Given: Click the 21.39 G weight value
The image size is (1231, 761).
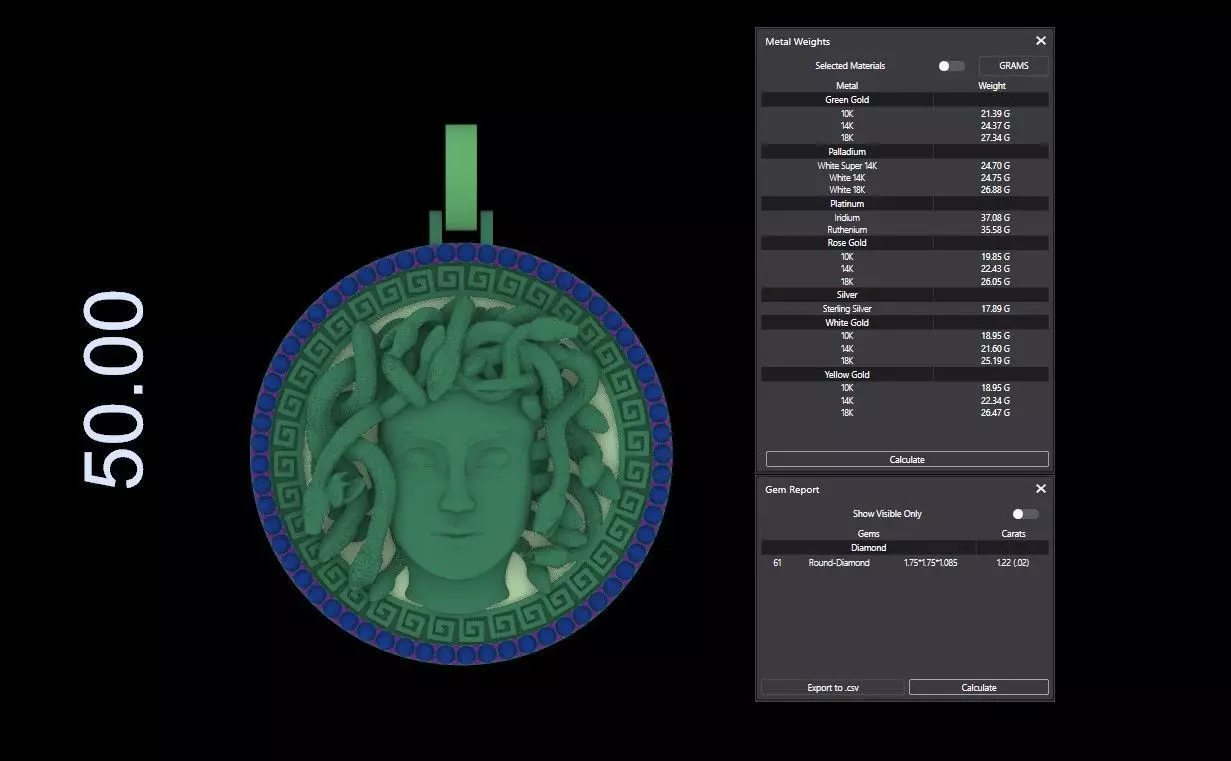Looking at the screenshot, I should [x=995, y=114].
